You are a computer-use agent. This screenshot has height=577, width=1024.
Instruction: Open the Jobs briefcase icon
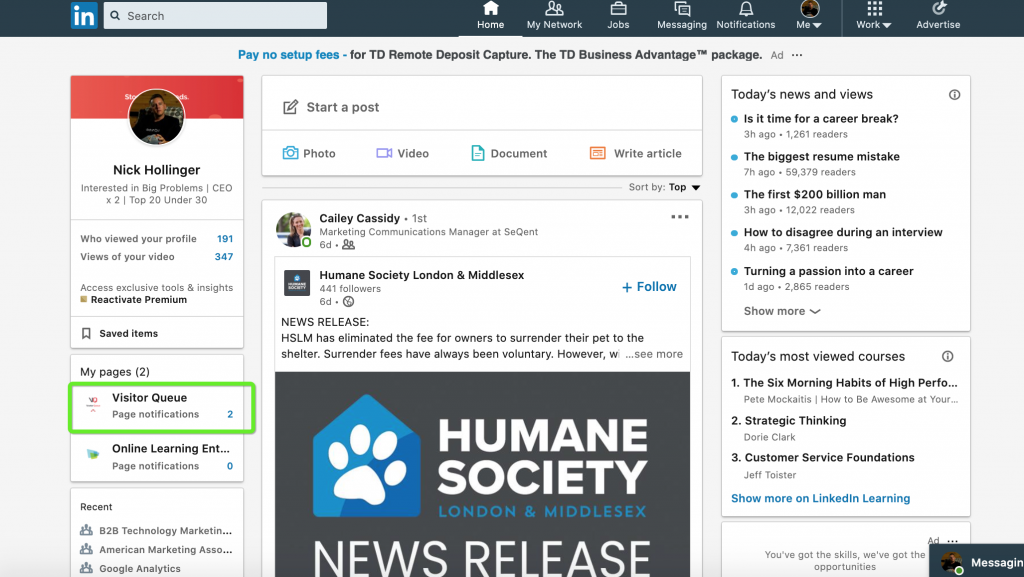618,8
